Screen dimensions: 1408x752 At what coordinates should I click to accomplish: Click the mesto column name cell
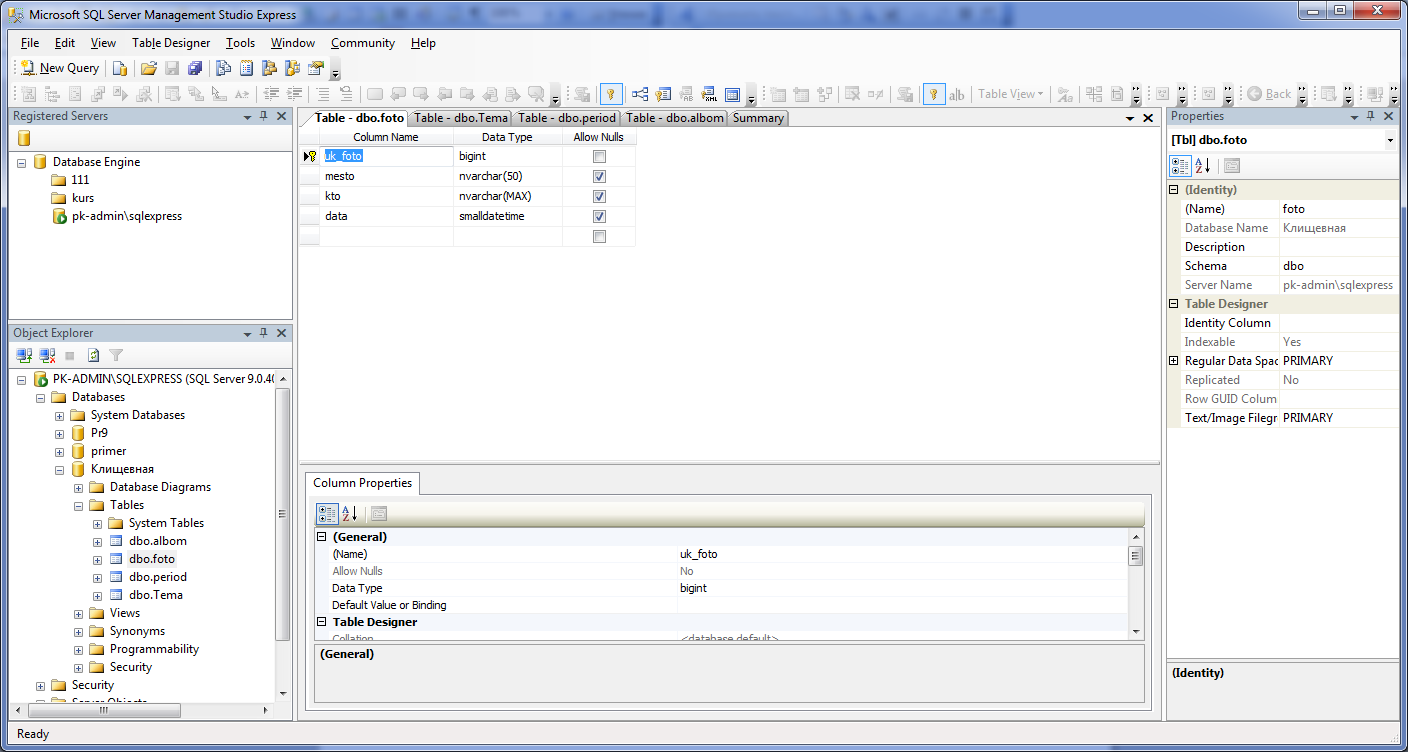pyautogui.click(x=387, y=176)
